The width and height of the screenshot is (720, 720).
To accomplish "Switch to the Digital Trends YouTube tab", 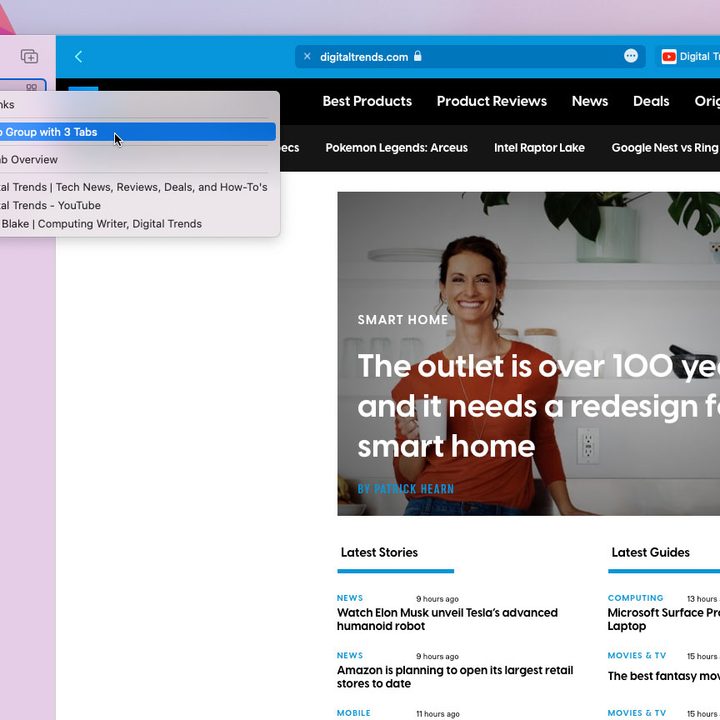I will [x=690, y=56].
